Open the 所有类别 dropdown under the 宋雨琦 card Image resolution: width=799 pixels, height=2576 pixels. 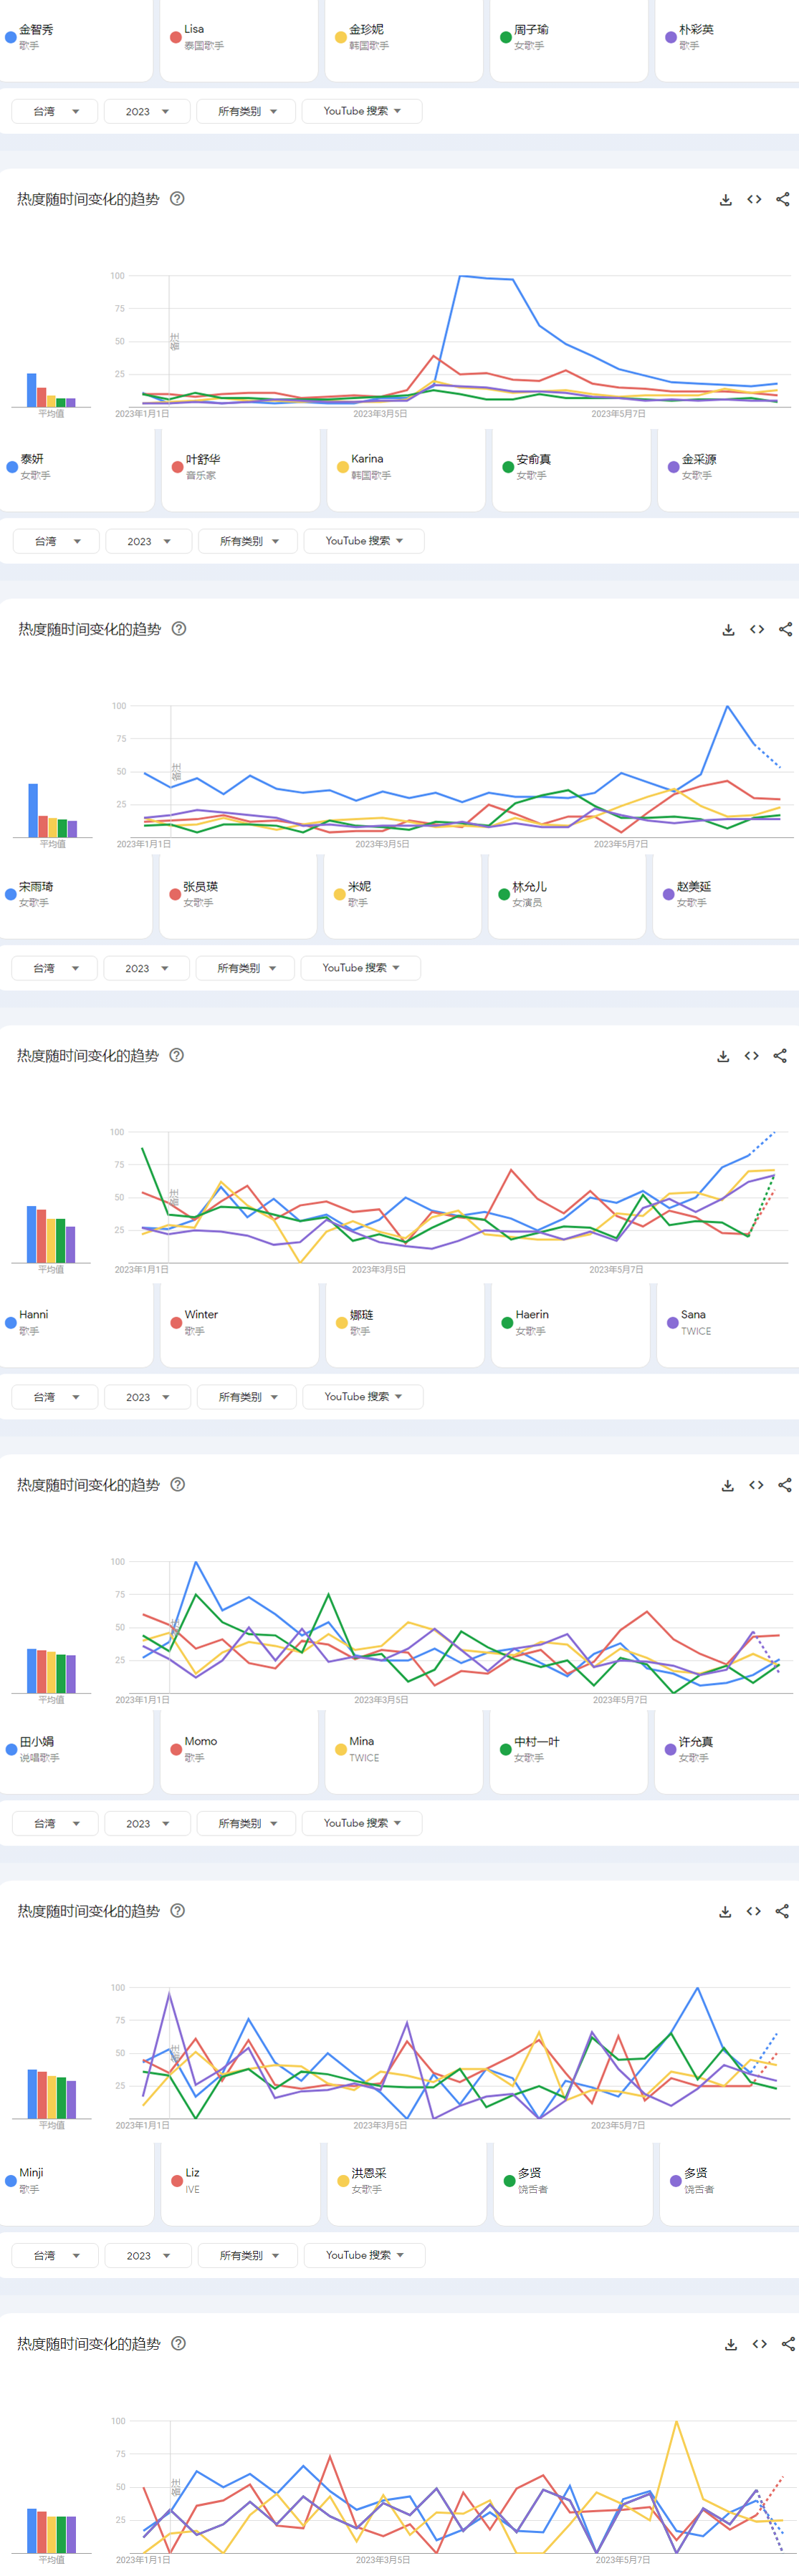click(246, 968)
